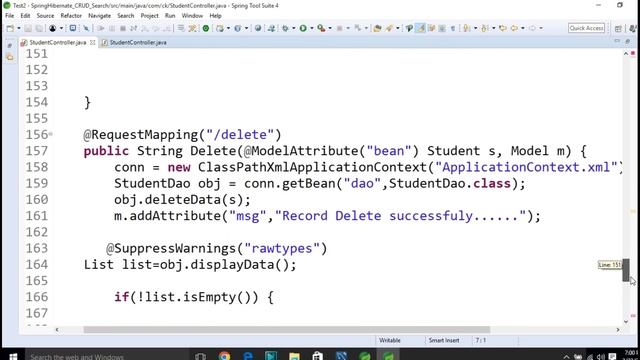Click the Last Edit Location icon
Image resolution: width=640 pixels, height=360 pixels.
pyautogui.click(x=503, y=28)
